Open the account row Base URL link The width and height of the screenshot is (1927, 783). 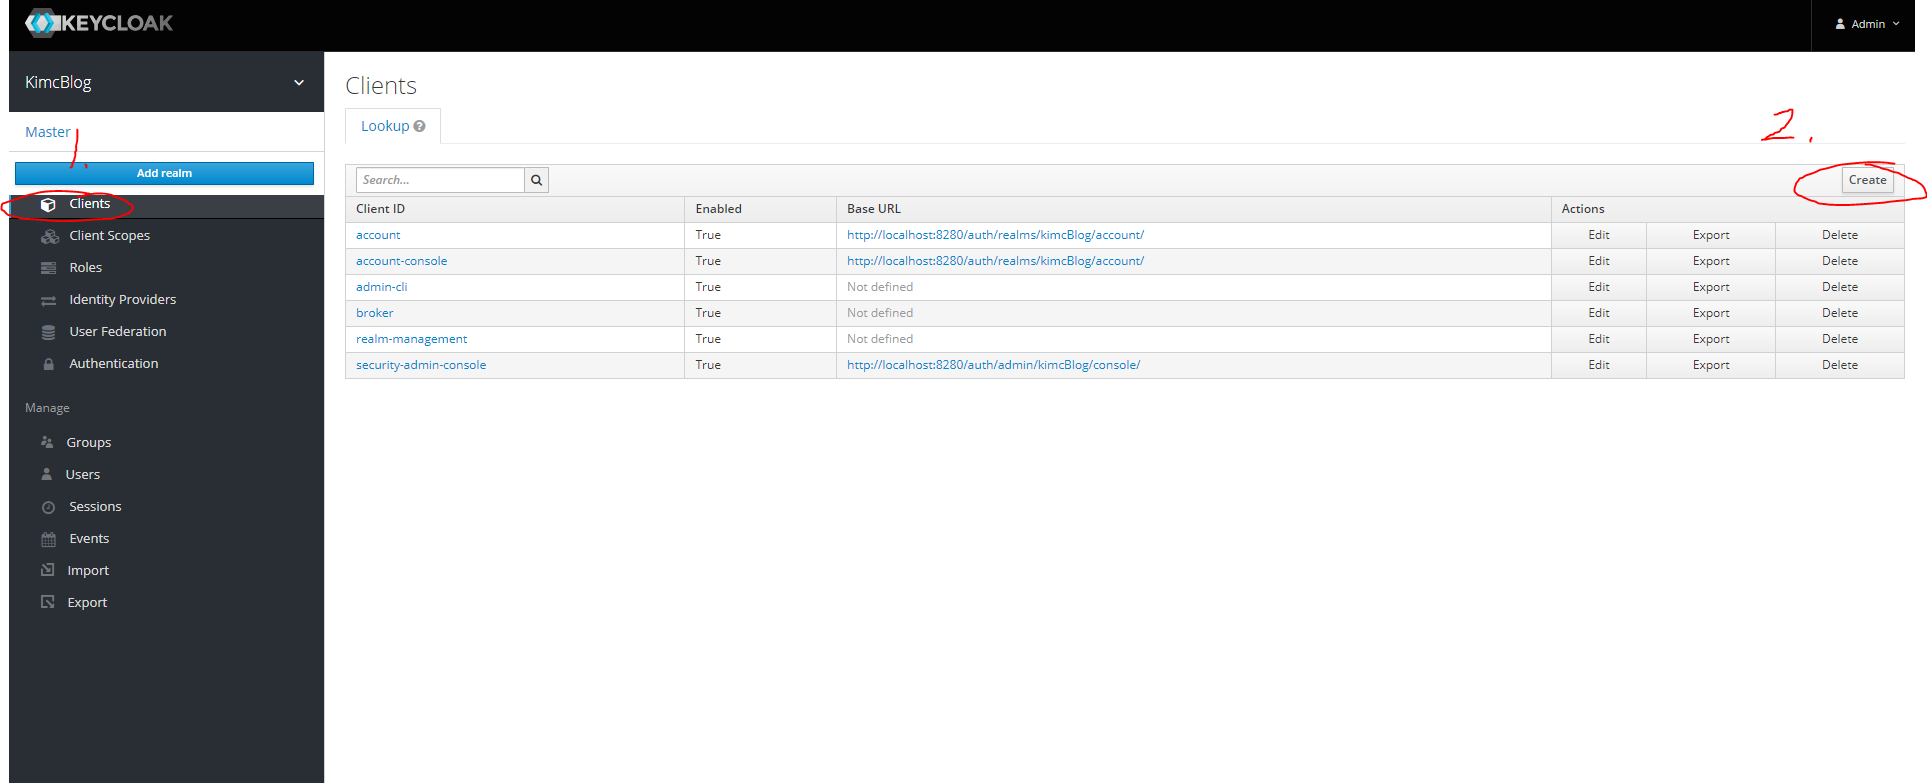pos(995,235)
